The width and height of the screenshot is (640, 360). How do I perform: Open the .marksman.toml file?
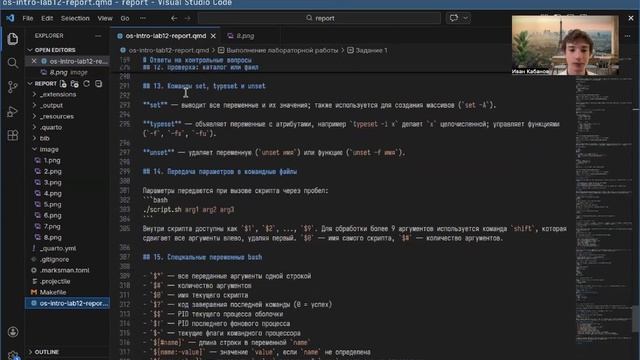[x=64, y=270]
